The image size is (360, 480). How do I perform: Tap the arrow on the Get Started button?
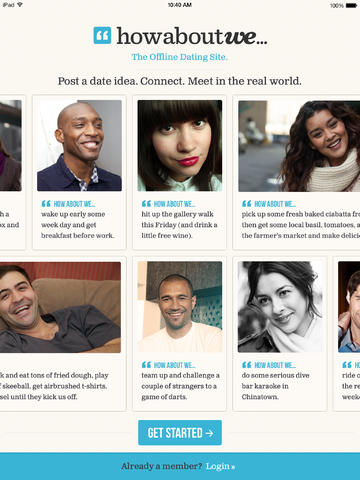[x=209, y=433]
